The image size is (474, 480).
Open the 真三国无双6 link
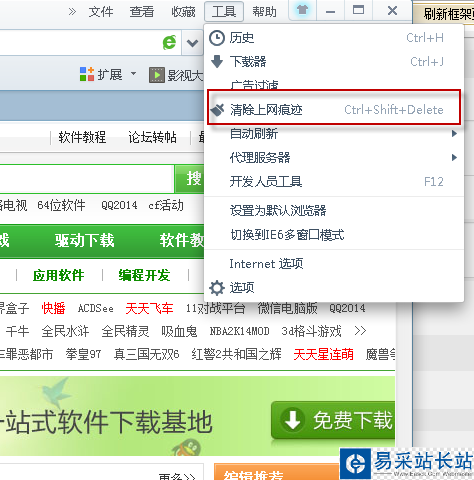(146, 354)
